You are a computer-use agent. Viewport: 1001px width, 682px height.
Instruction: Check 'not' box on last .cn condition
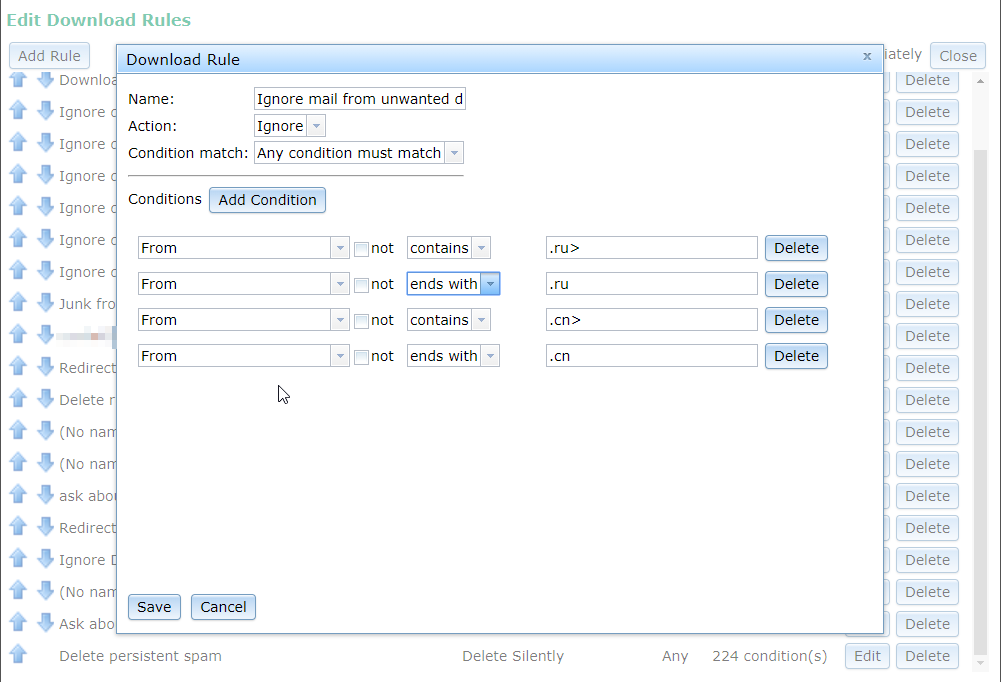[362, 357]
